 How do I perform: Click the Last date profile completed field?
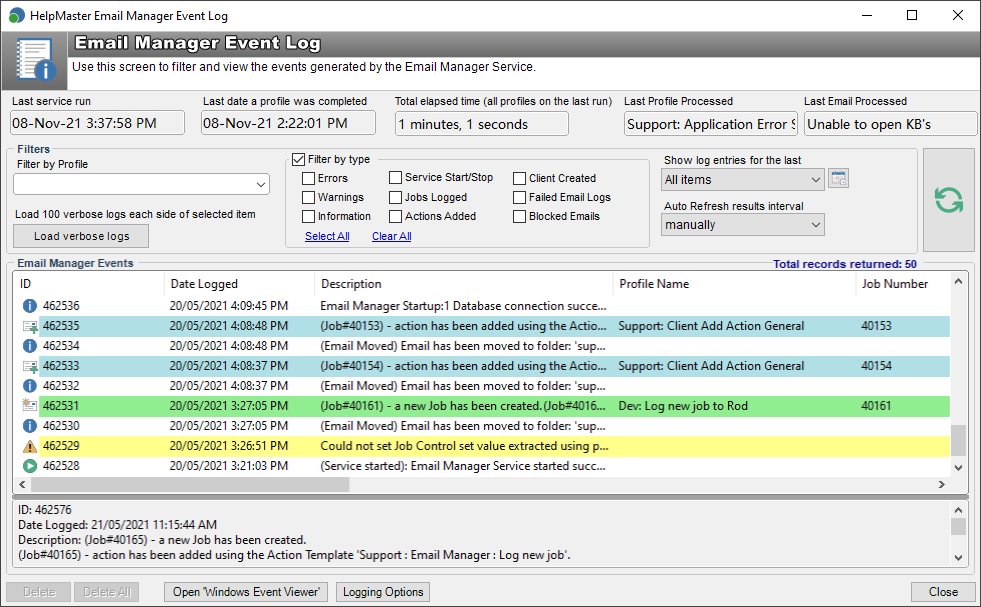coord(288,123)
